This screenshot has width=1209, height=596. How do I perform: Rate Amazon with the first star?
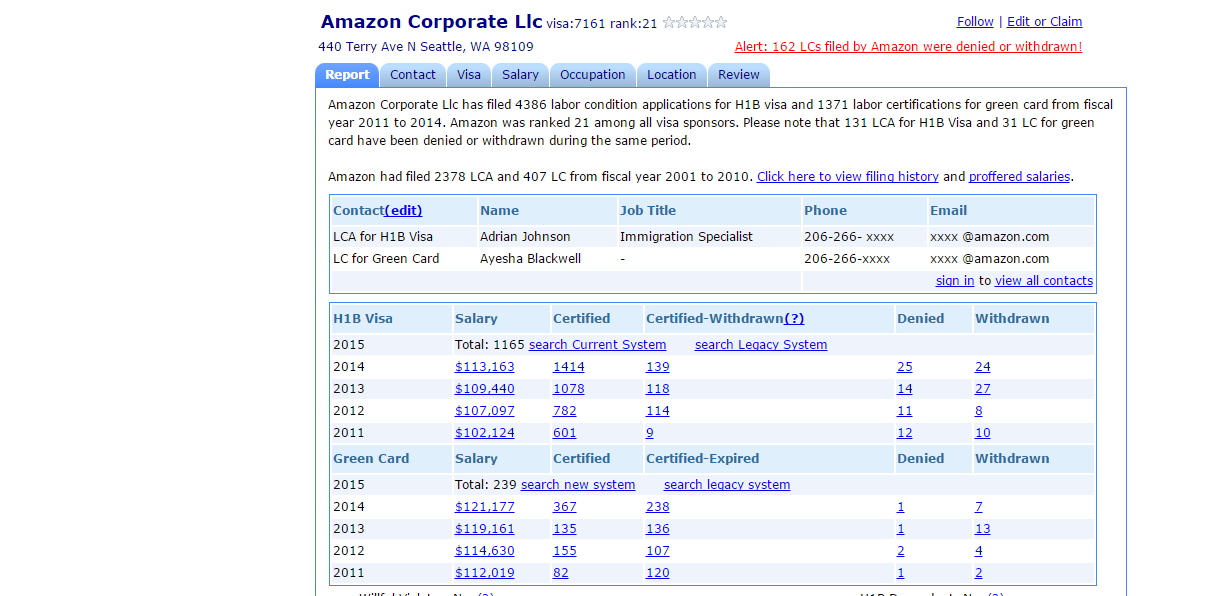point(669,22)
